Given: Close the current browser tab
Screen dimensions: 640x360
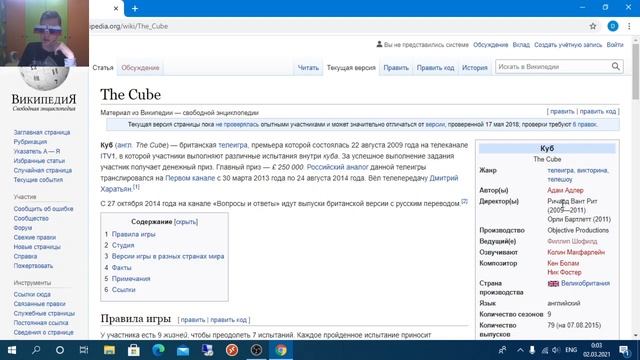Looking at the screenshot, I should [x=116, y=8].
